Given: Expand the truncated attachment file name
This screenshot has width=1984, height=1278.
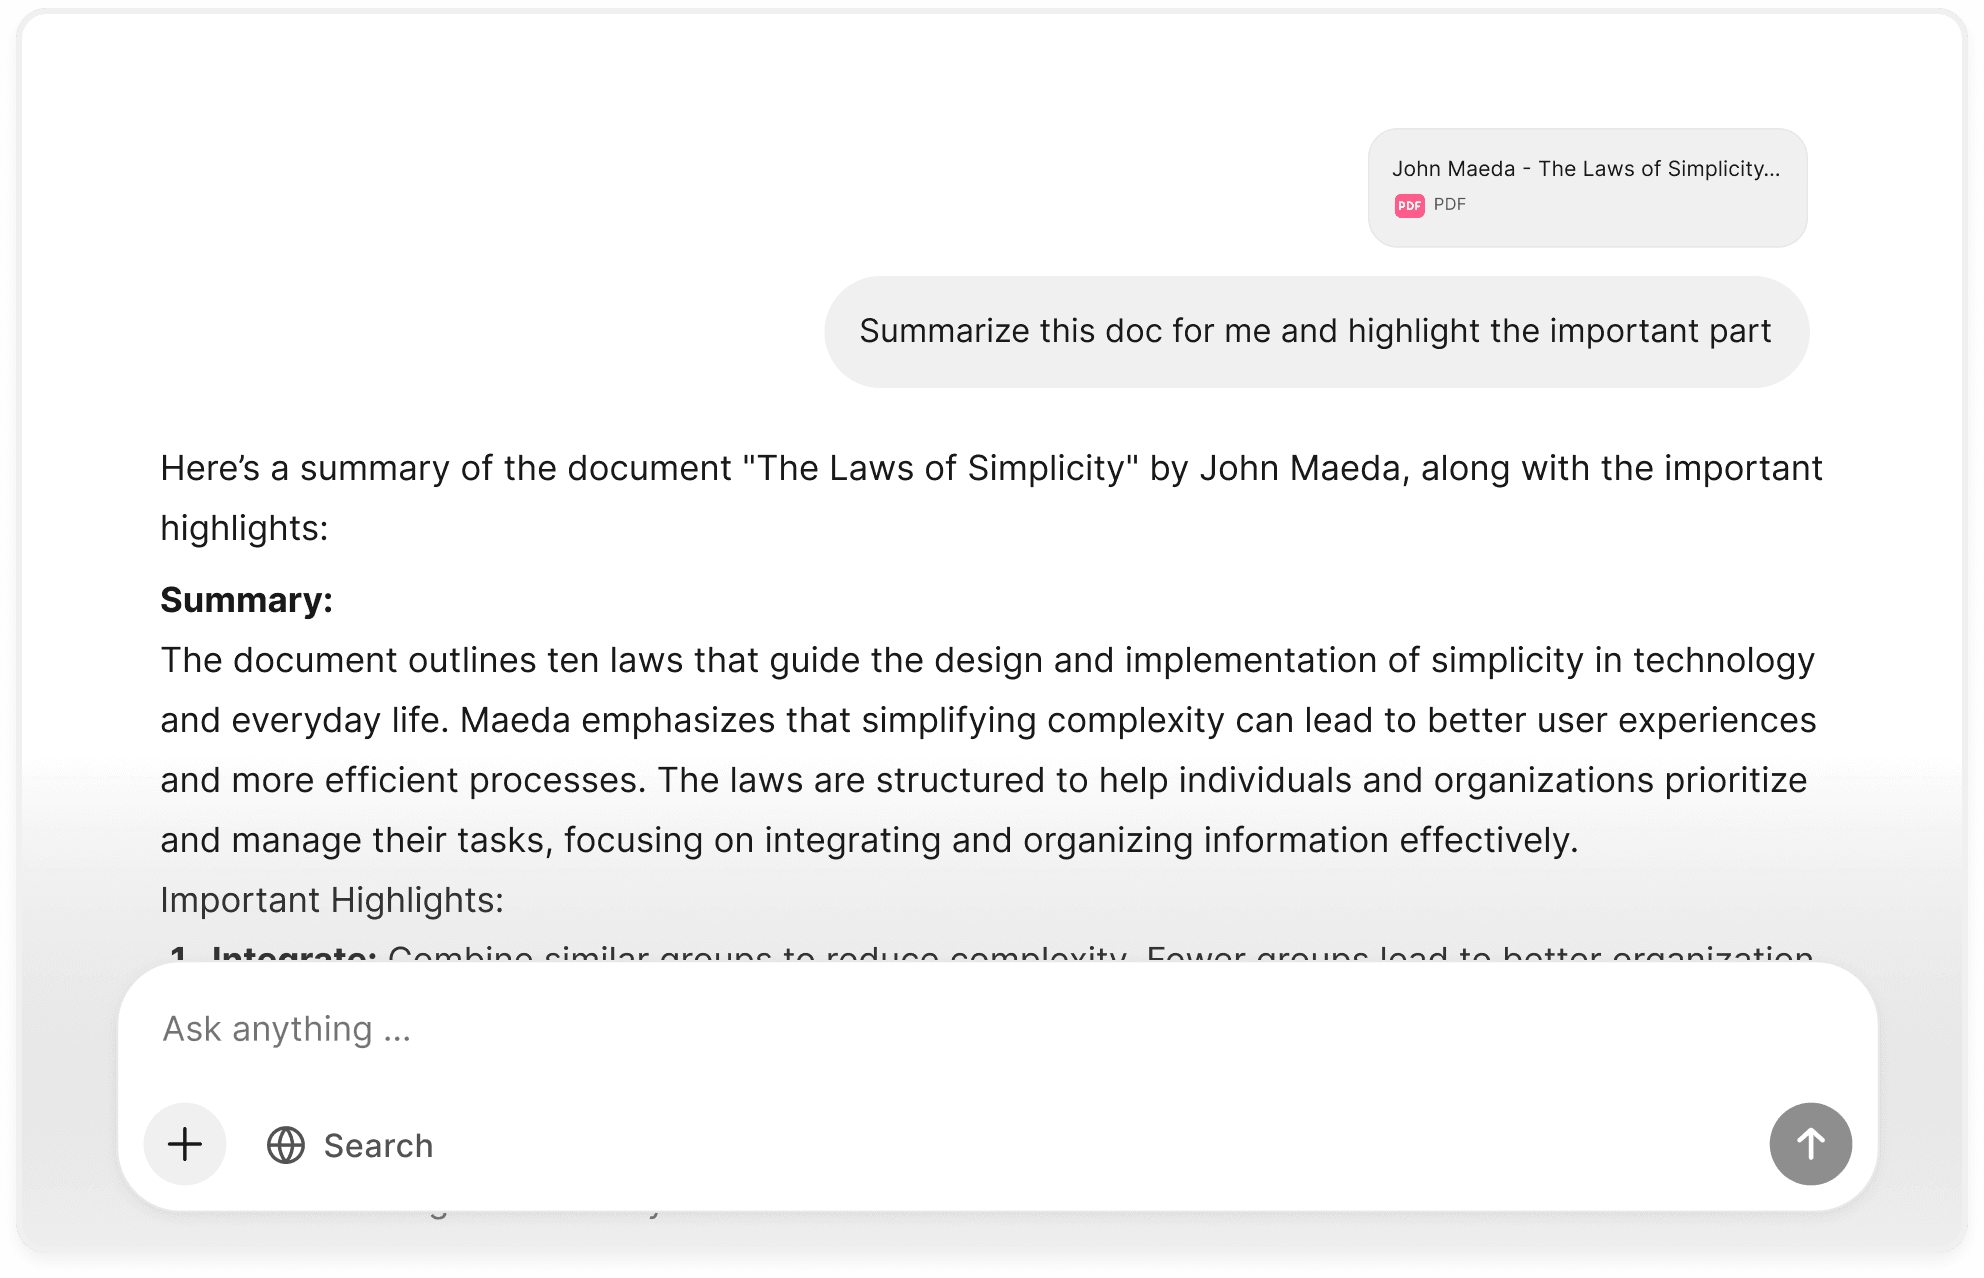Looking at the screenshot, I should pyautogui.click(x=1587, y=169).
